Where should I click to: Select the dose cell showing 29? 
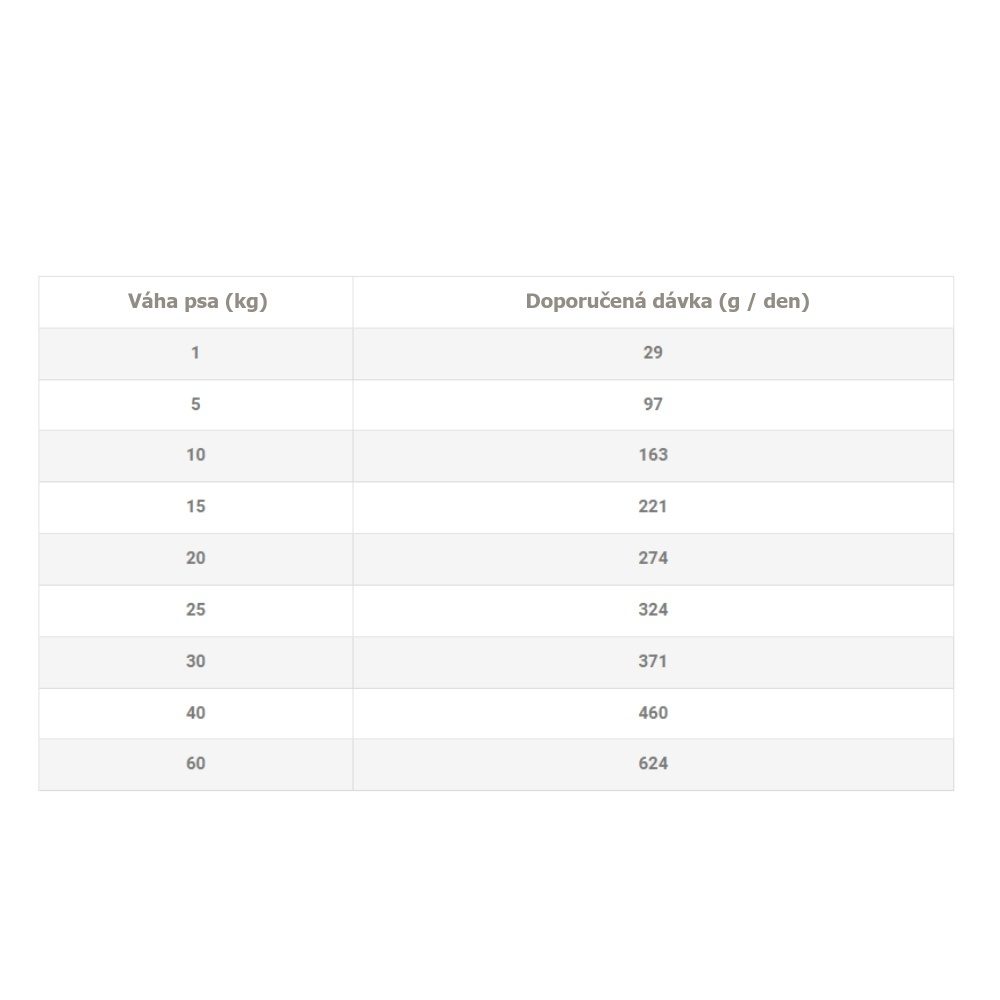pos(653,352)
